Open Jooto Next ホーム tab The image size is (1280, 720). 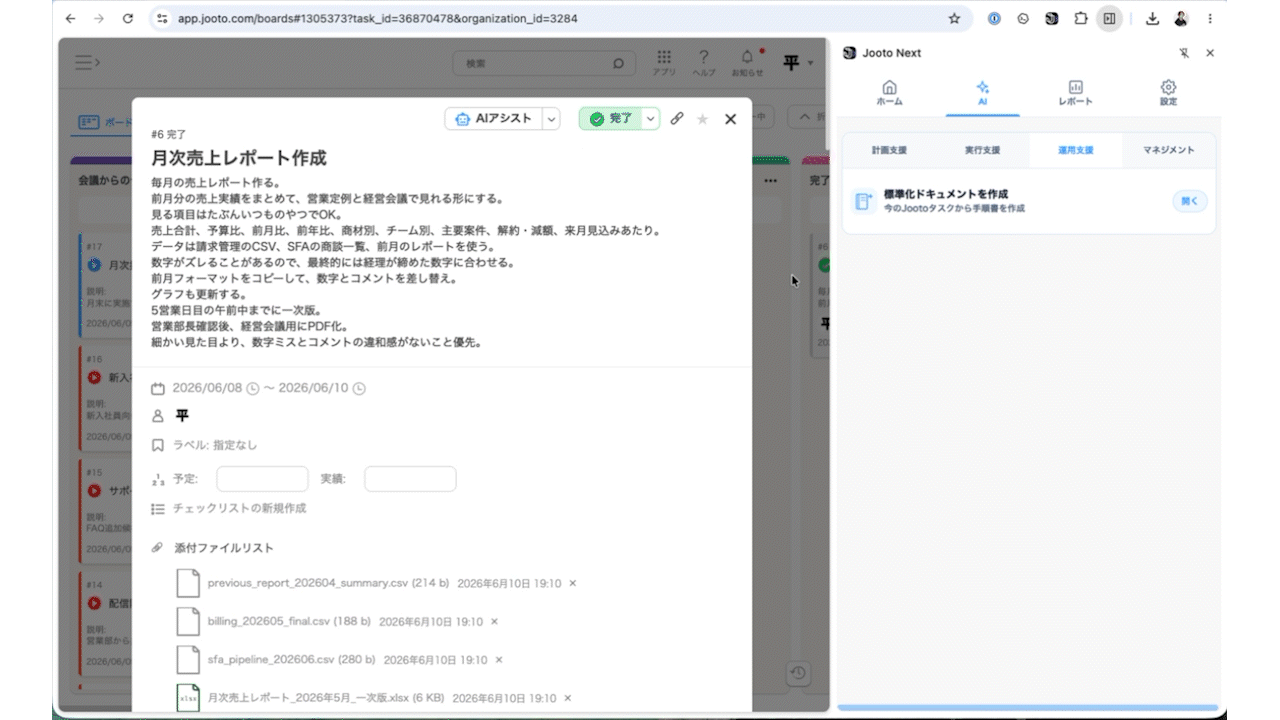[x=889, y=93]
